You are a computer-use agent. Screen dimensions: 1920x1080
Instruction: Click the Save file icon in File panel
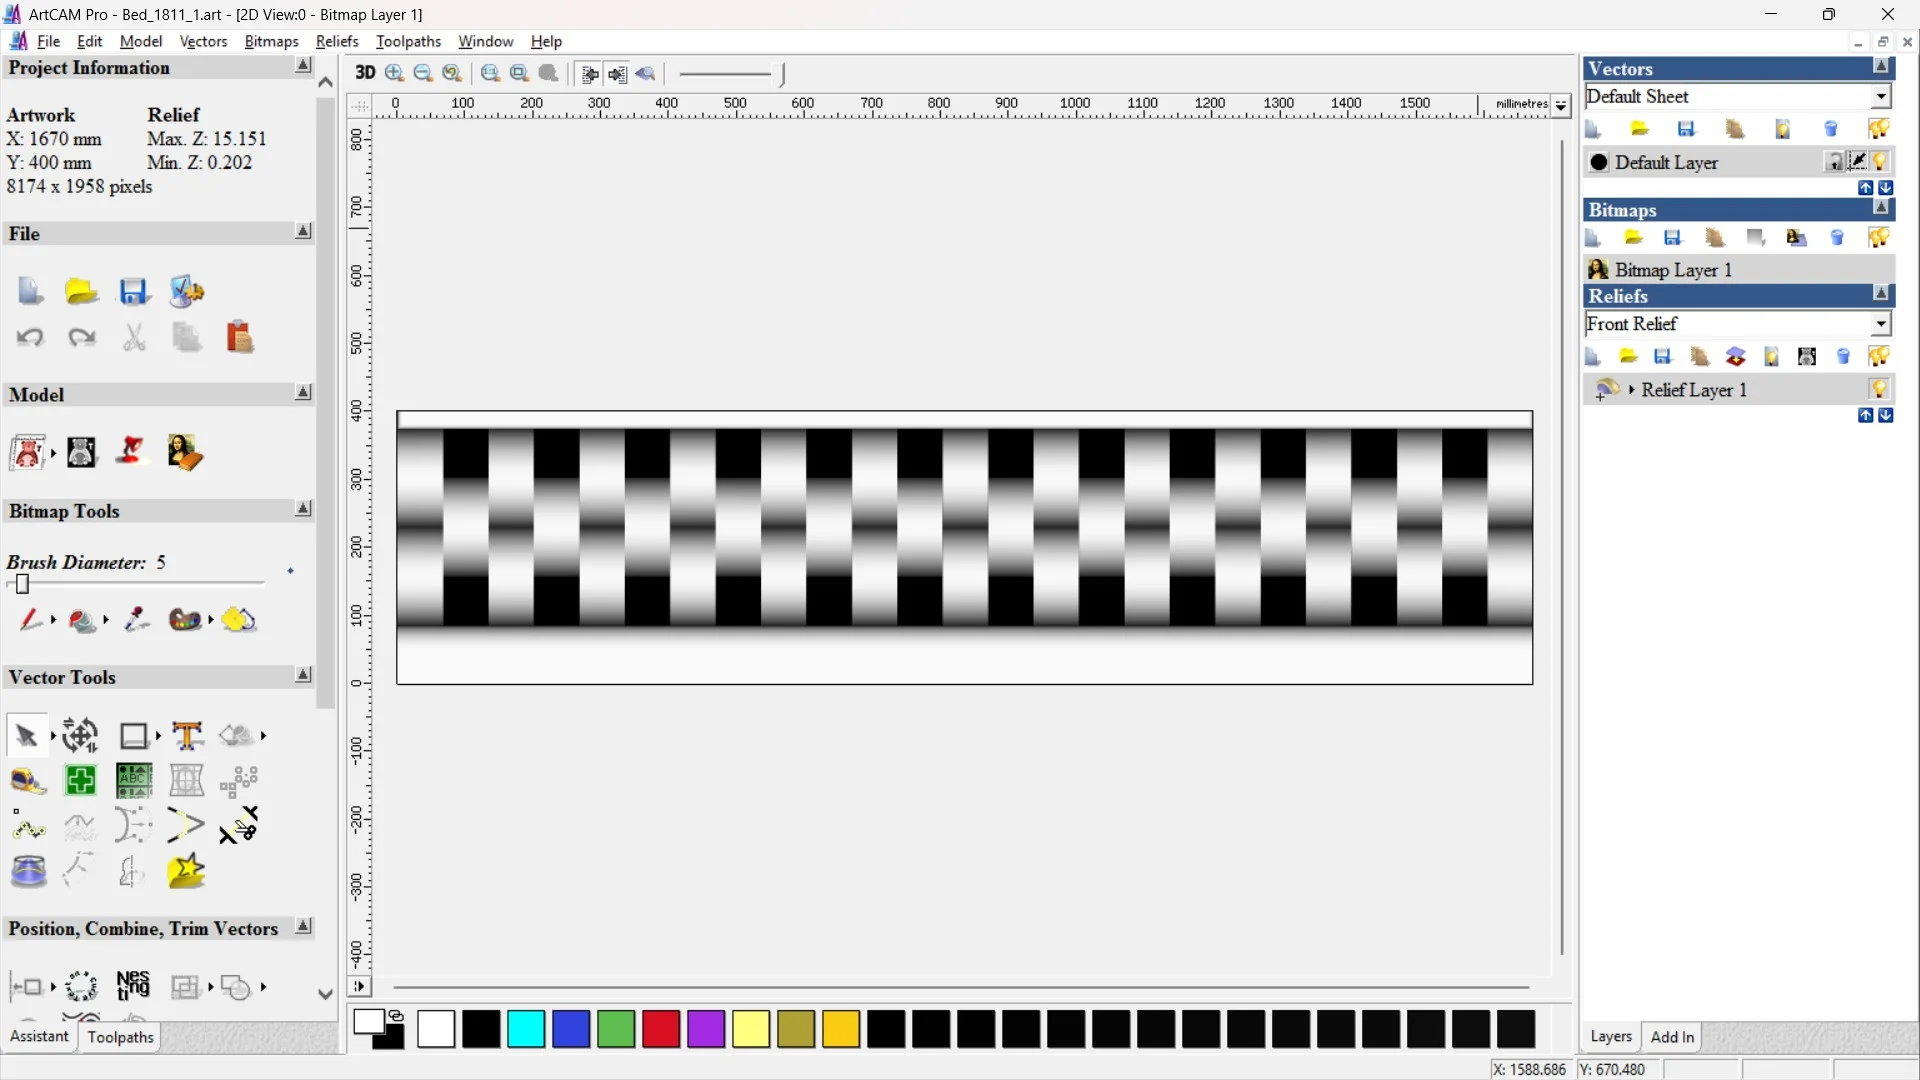click(x=134, y=292)
